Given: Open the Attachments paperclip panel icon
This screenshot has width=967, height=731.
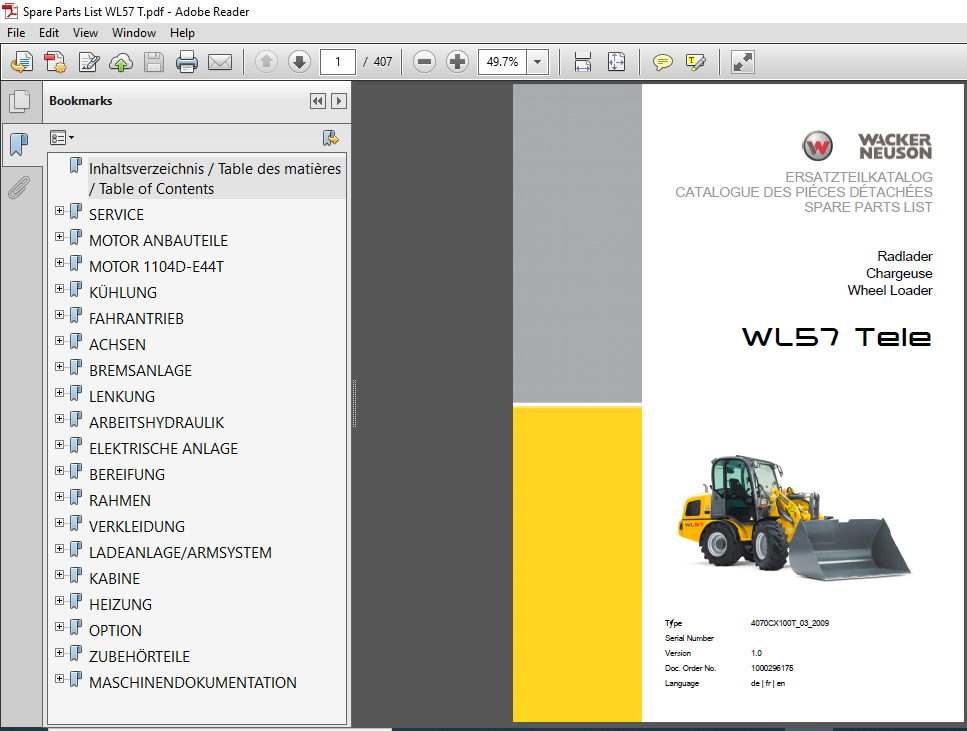Looking at the screenshot, I should 19,188.
